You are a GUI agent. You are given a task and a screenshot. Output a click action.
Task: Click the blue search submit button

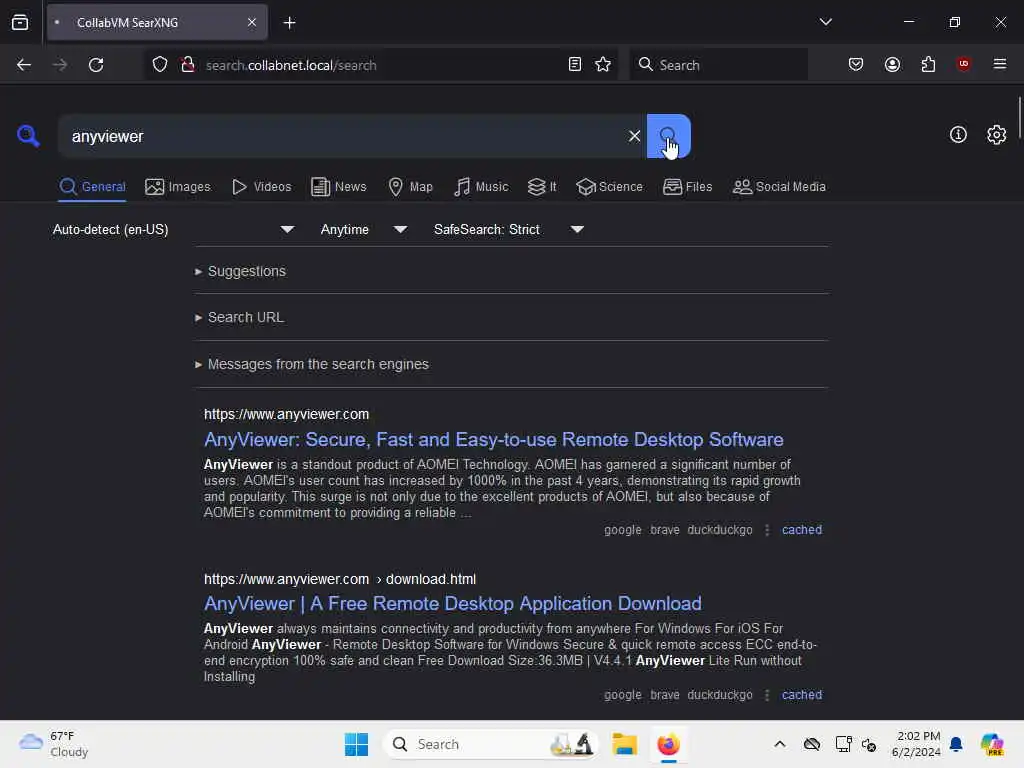(668, 136)
